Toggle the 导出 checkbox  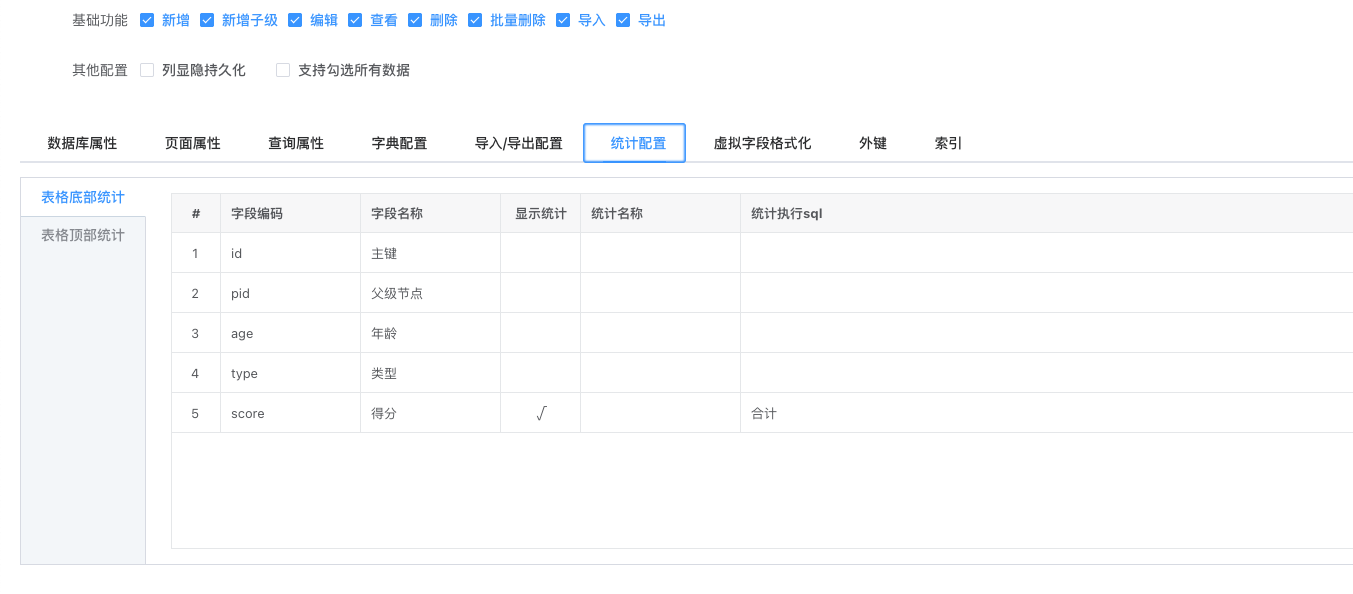tap(623, 20)
